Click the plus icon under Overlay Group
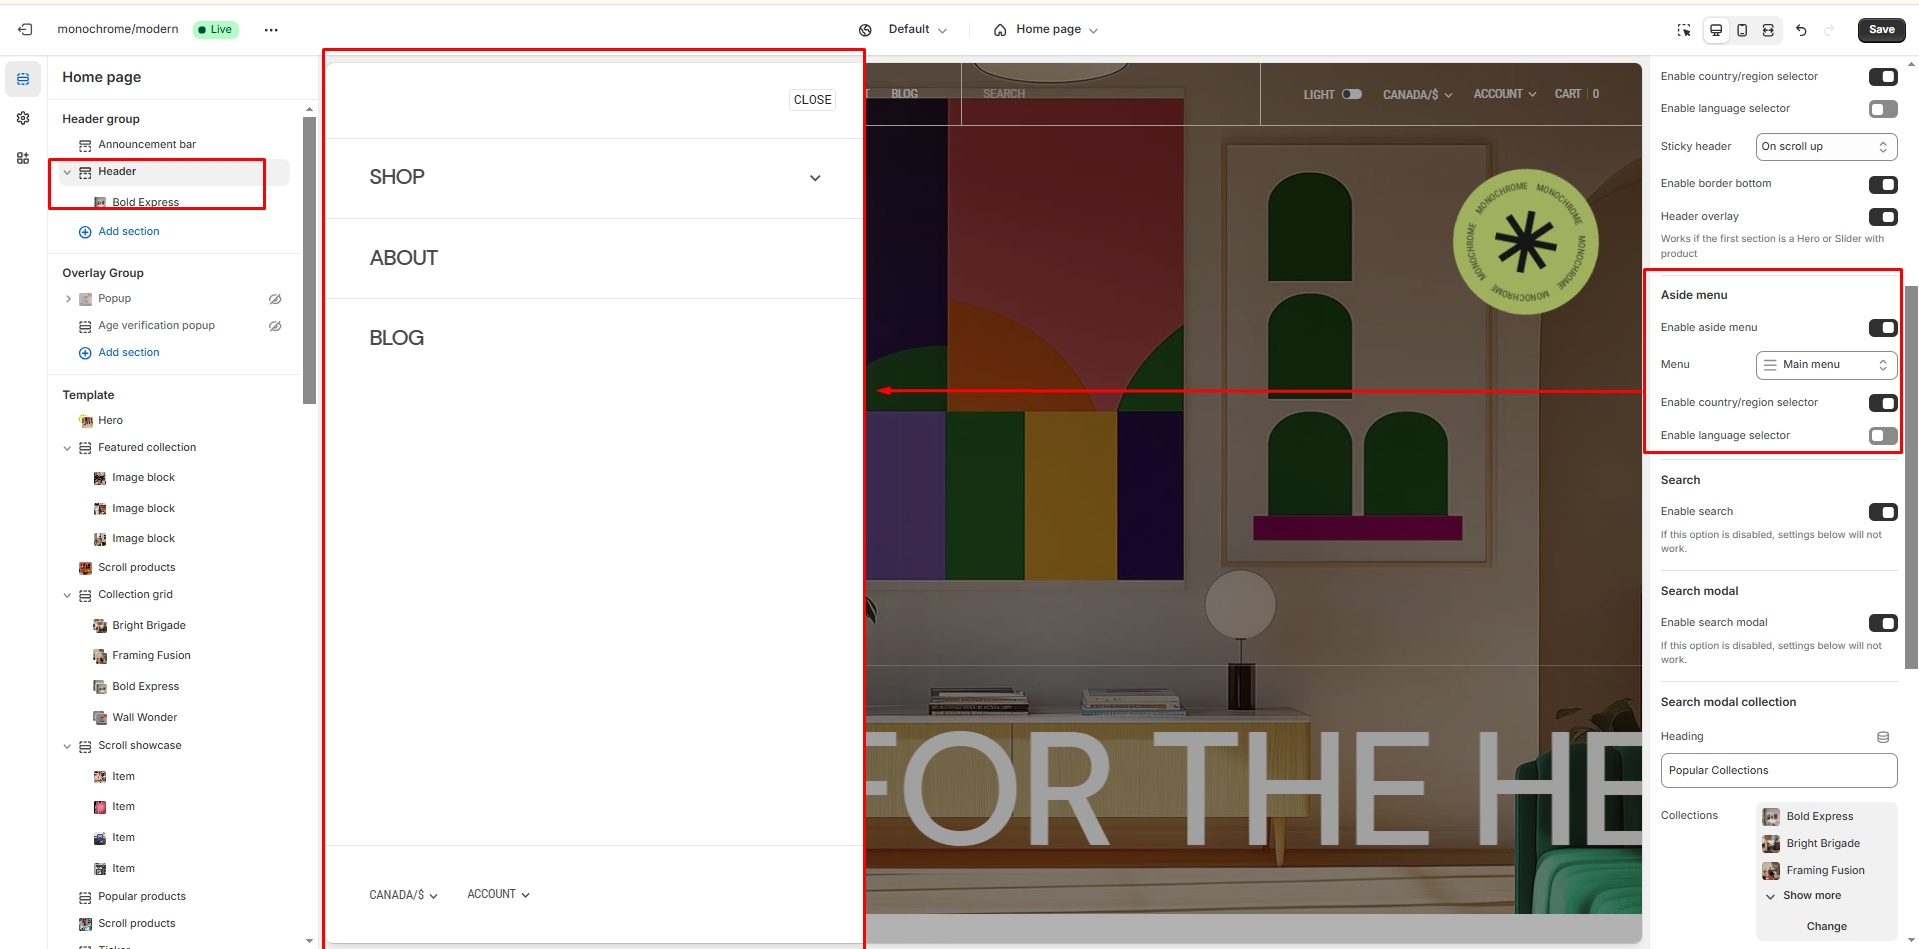This screenshot has height=949, width=1919. (x=85, y=353)
